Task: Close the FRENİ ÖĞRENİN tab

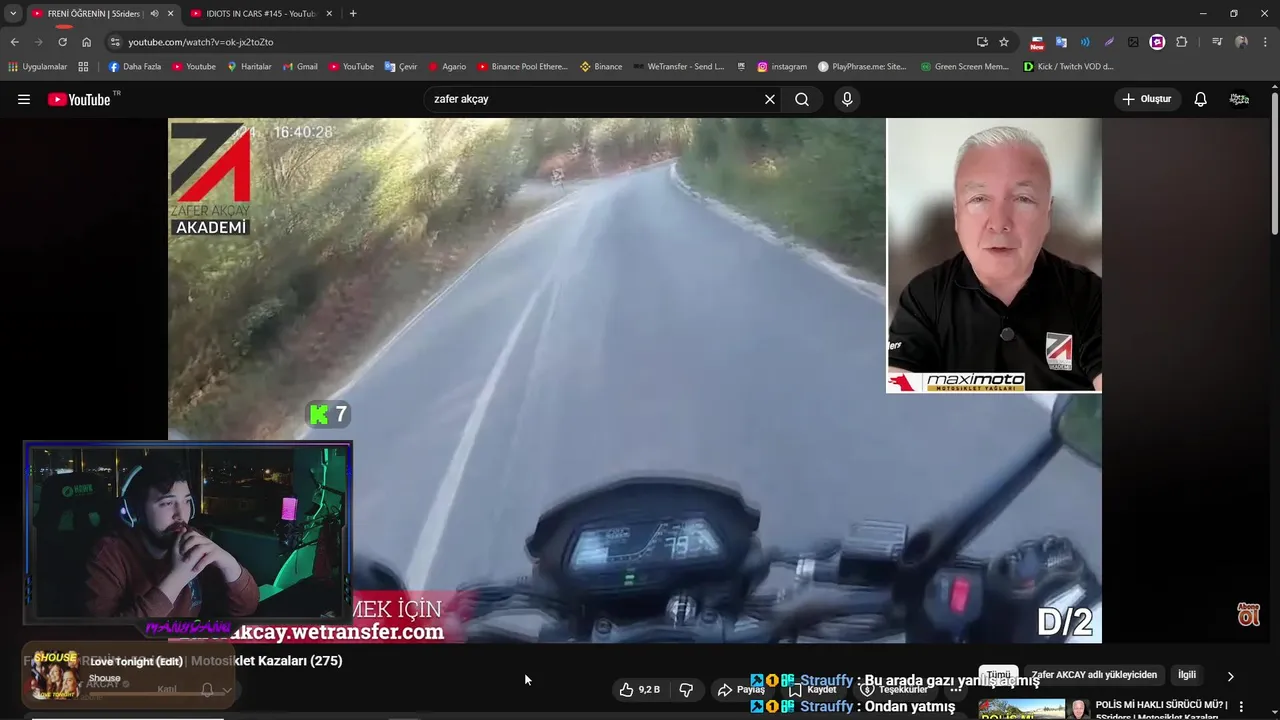Action: tap(170, 14)
